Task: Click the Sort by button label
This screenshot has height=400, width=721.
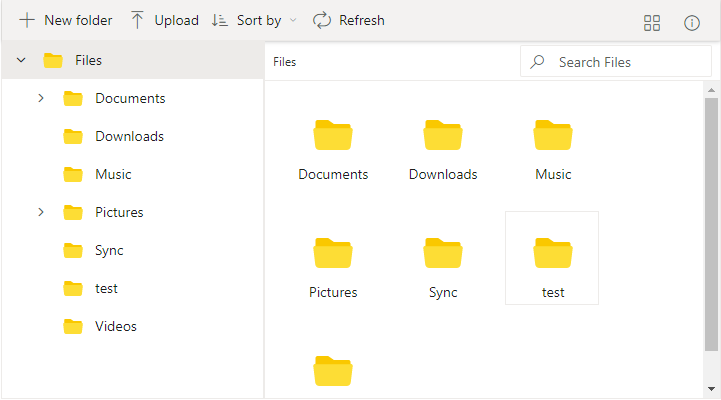Action: coord(259,21)
